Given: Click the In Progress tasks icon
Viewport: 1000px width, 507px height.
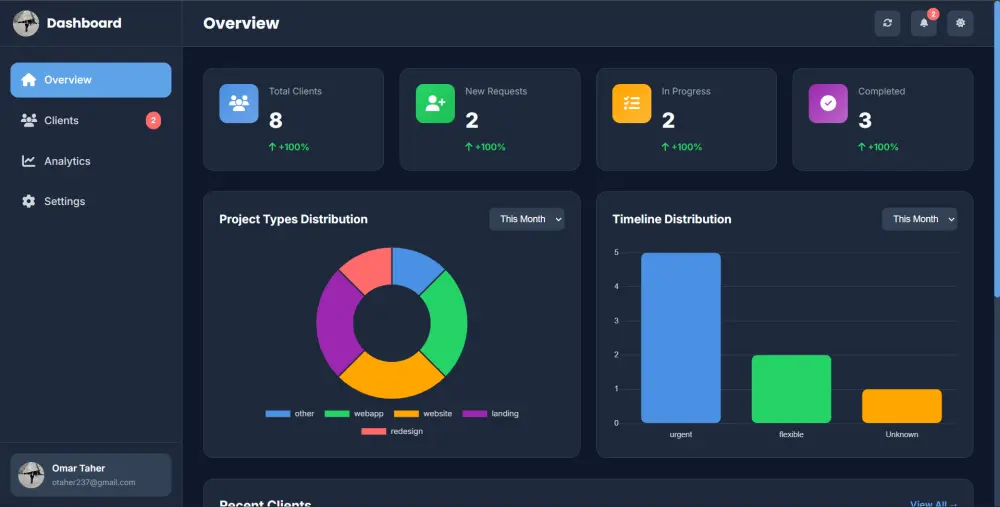Looking at the screenshot, I should 631,103.
